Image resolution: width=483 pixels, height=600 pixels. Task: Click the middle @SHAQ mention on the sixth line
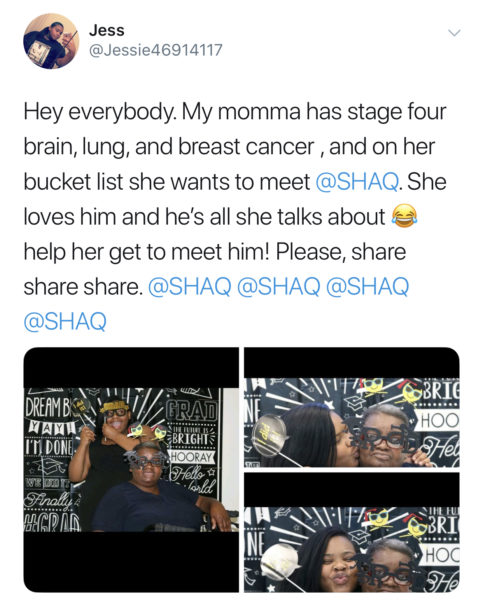[x=278, y=286]
